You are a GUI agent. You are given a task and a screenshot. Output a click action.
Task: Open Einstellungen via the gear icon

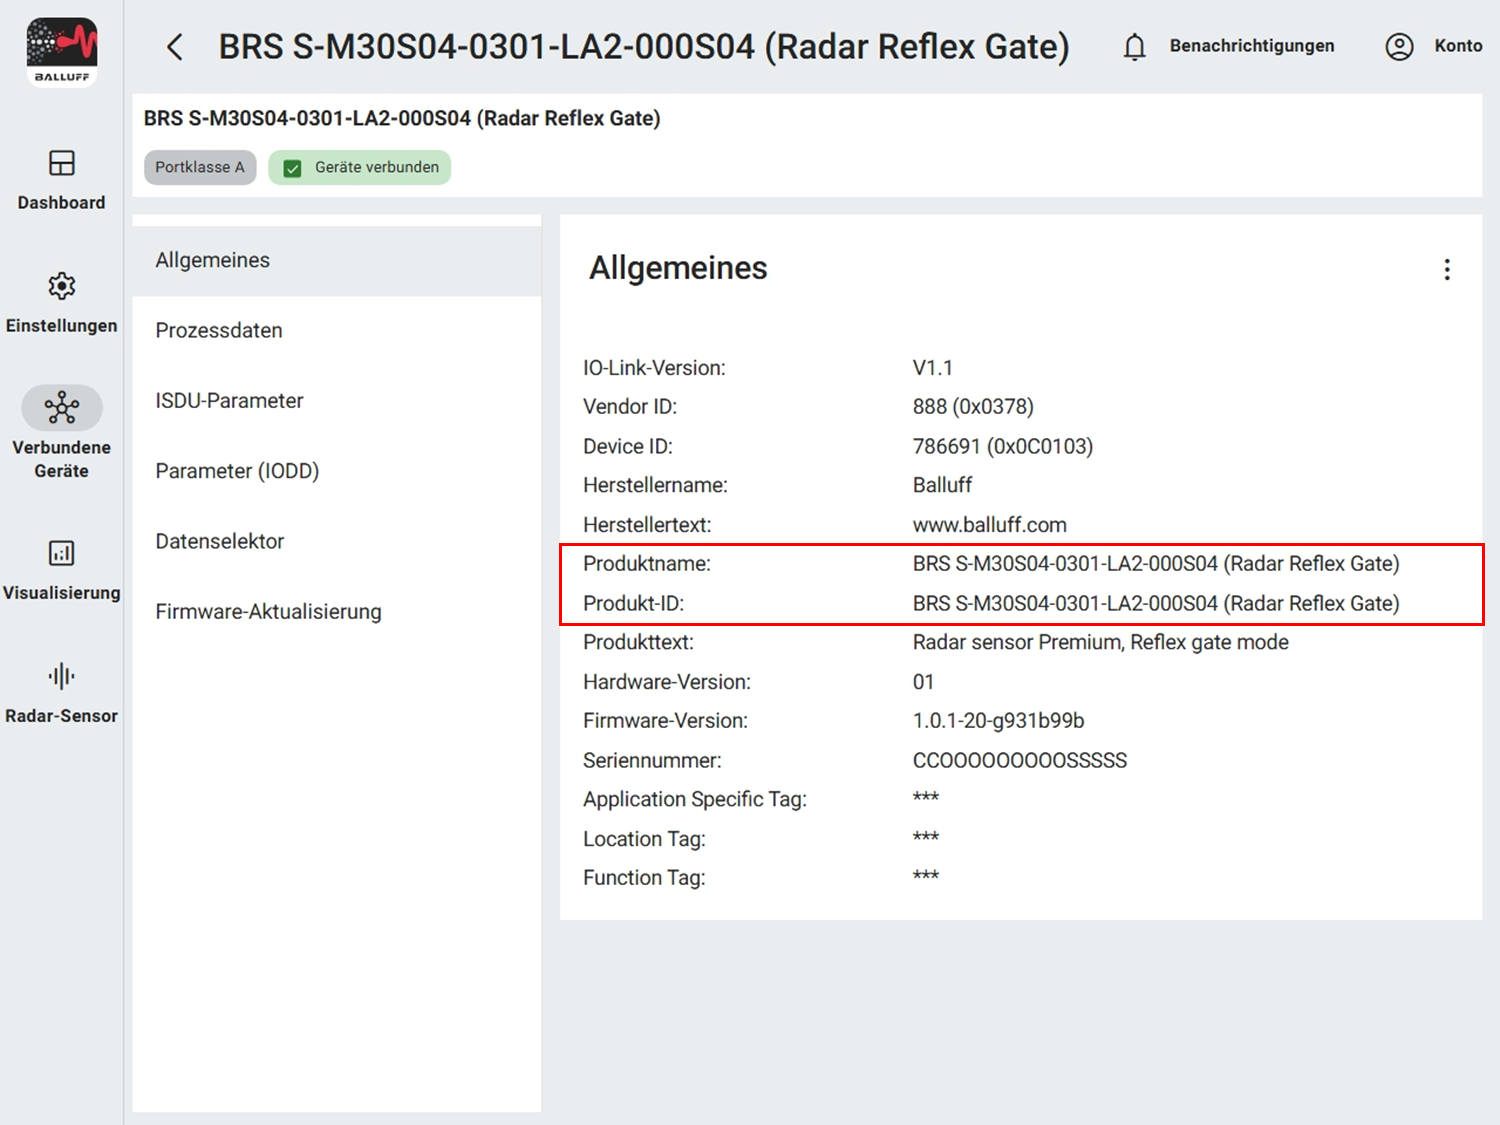coord(61,300)
